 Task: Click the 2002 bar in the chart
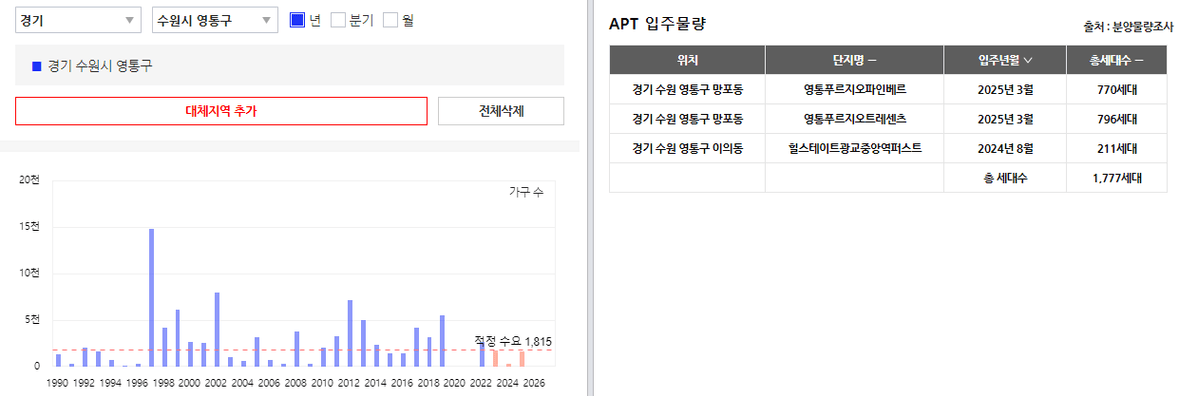tap(217, 329)
